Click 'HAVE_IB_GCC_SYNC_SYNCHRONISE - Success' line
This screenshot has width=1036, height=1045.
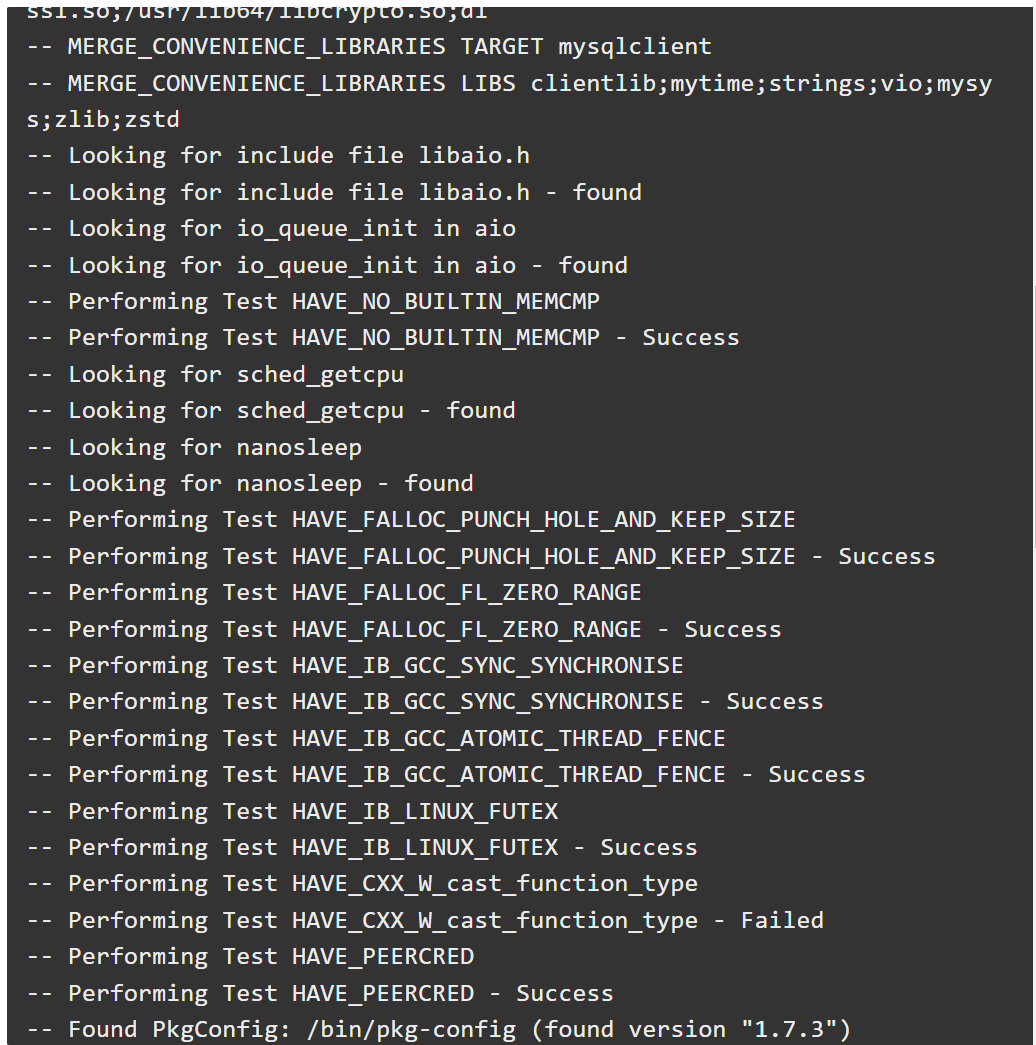point(425,702)
